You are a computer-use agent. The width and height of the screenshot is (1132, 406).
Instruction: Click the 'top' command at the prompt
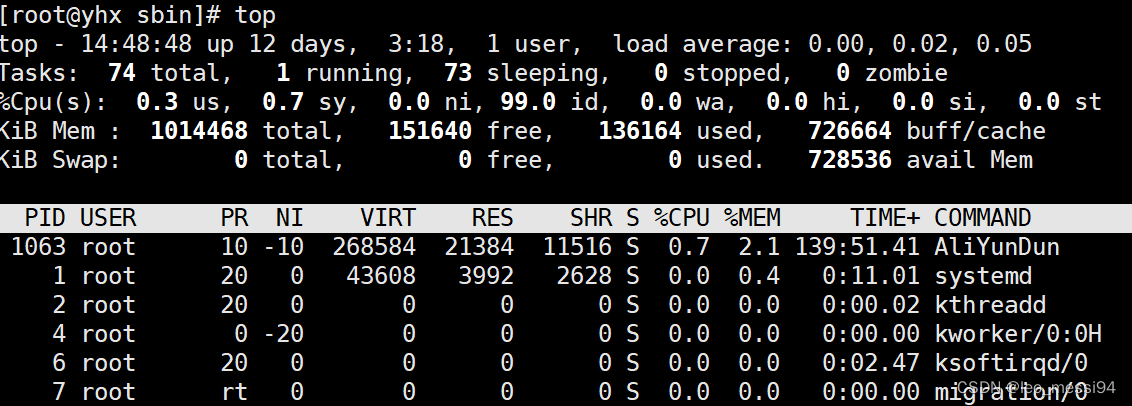pyautogui.click(x=255, y=15)
